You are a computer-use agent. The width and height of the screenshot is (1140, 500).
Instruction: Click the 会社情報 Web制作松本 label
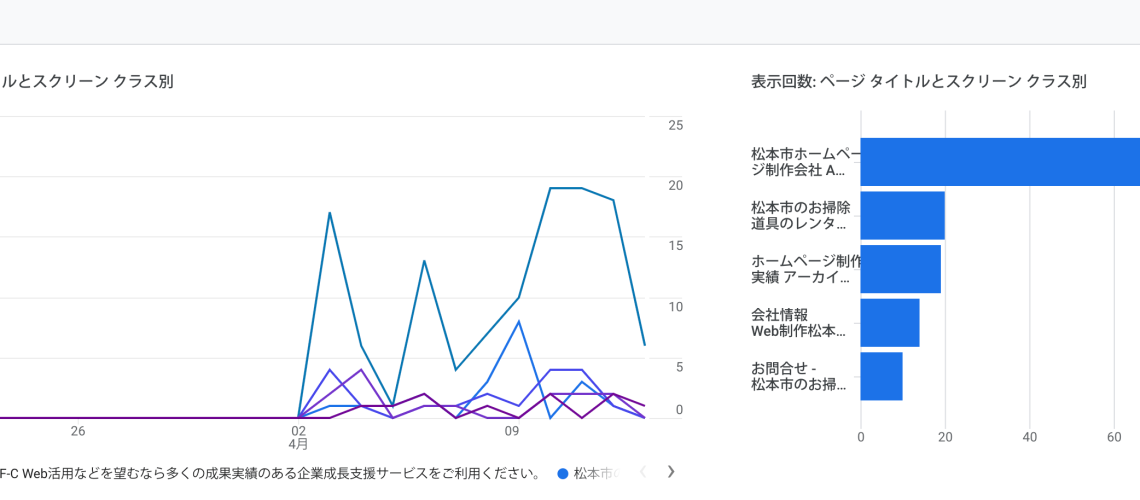pyautogui.click(x=798, y=322)
